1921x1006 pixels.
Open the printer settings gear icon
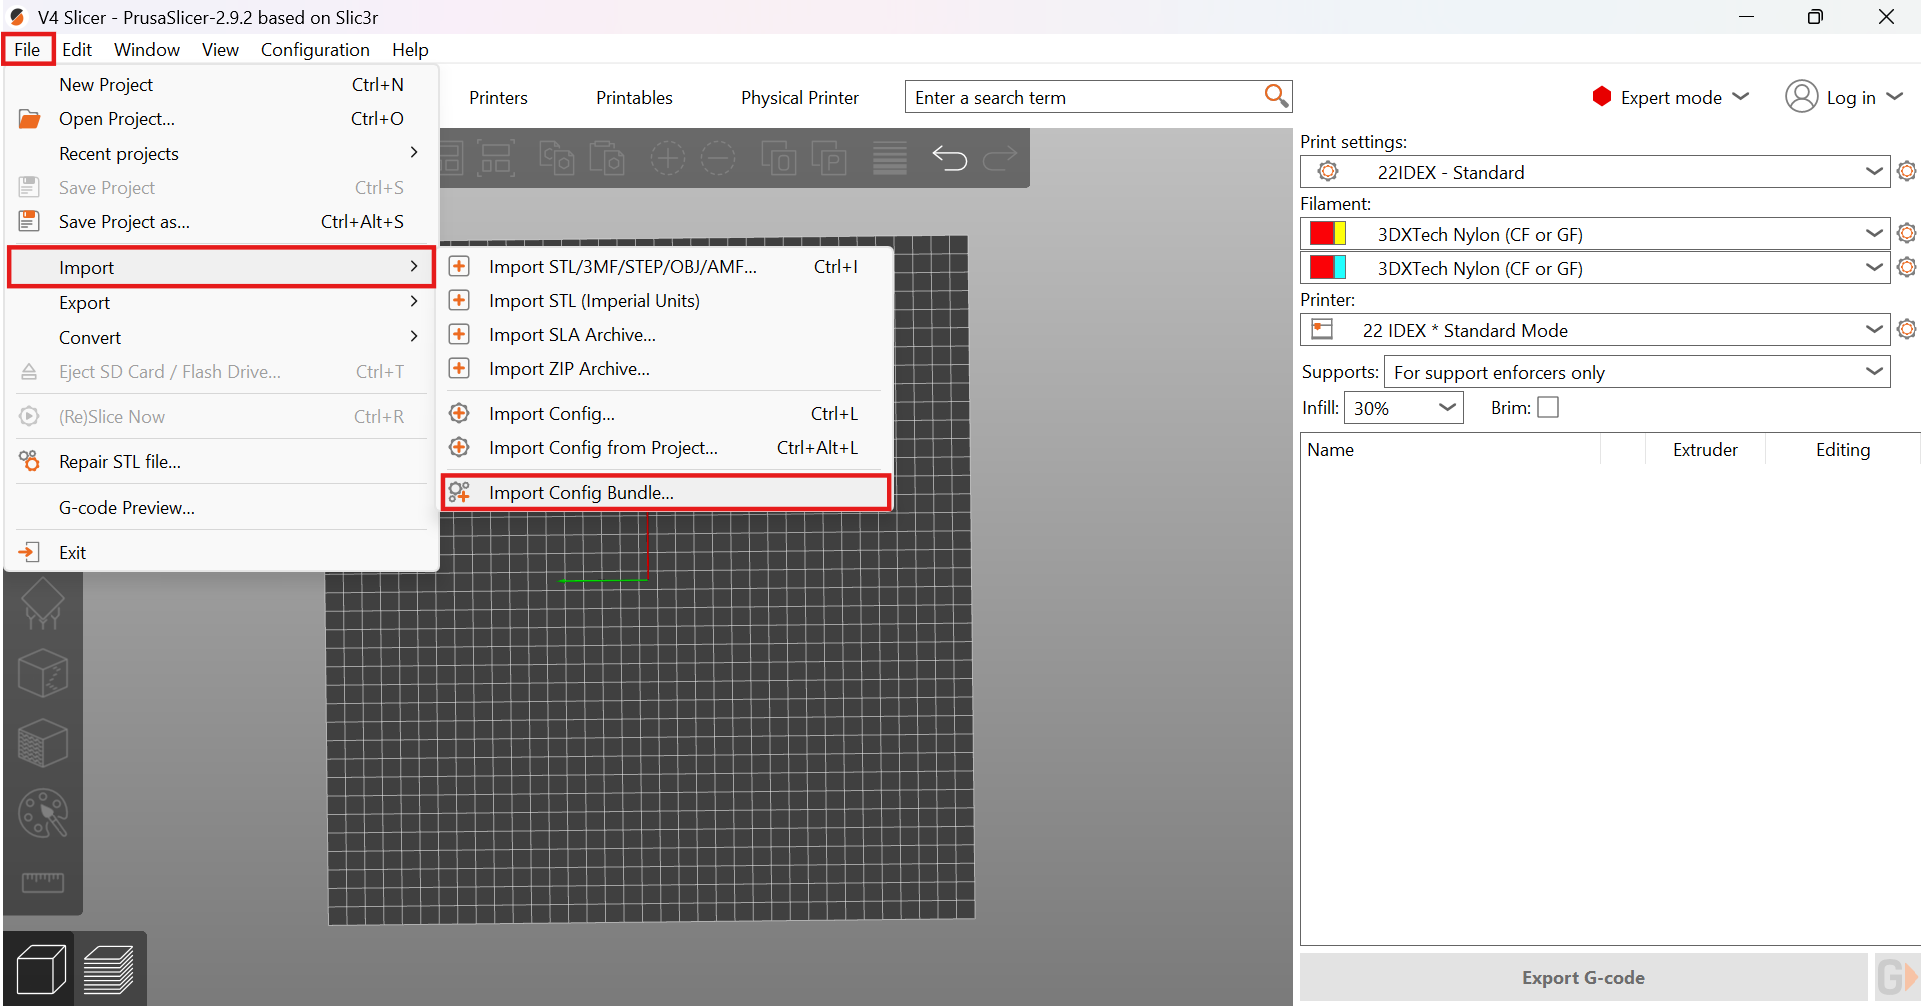[1907, 329]
